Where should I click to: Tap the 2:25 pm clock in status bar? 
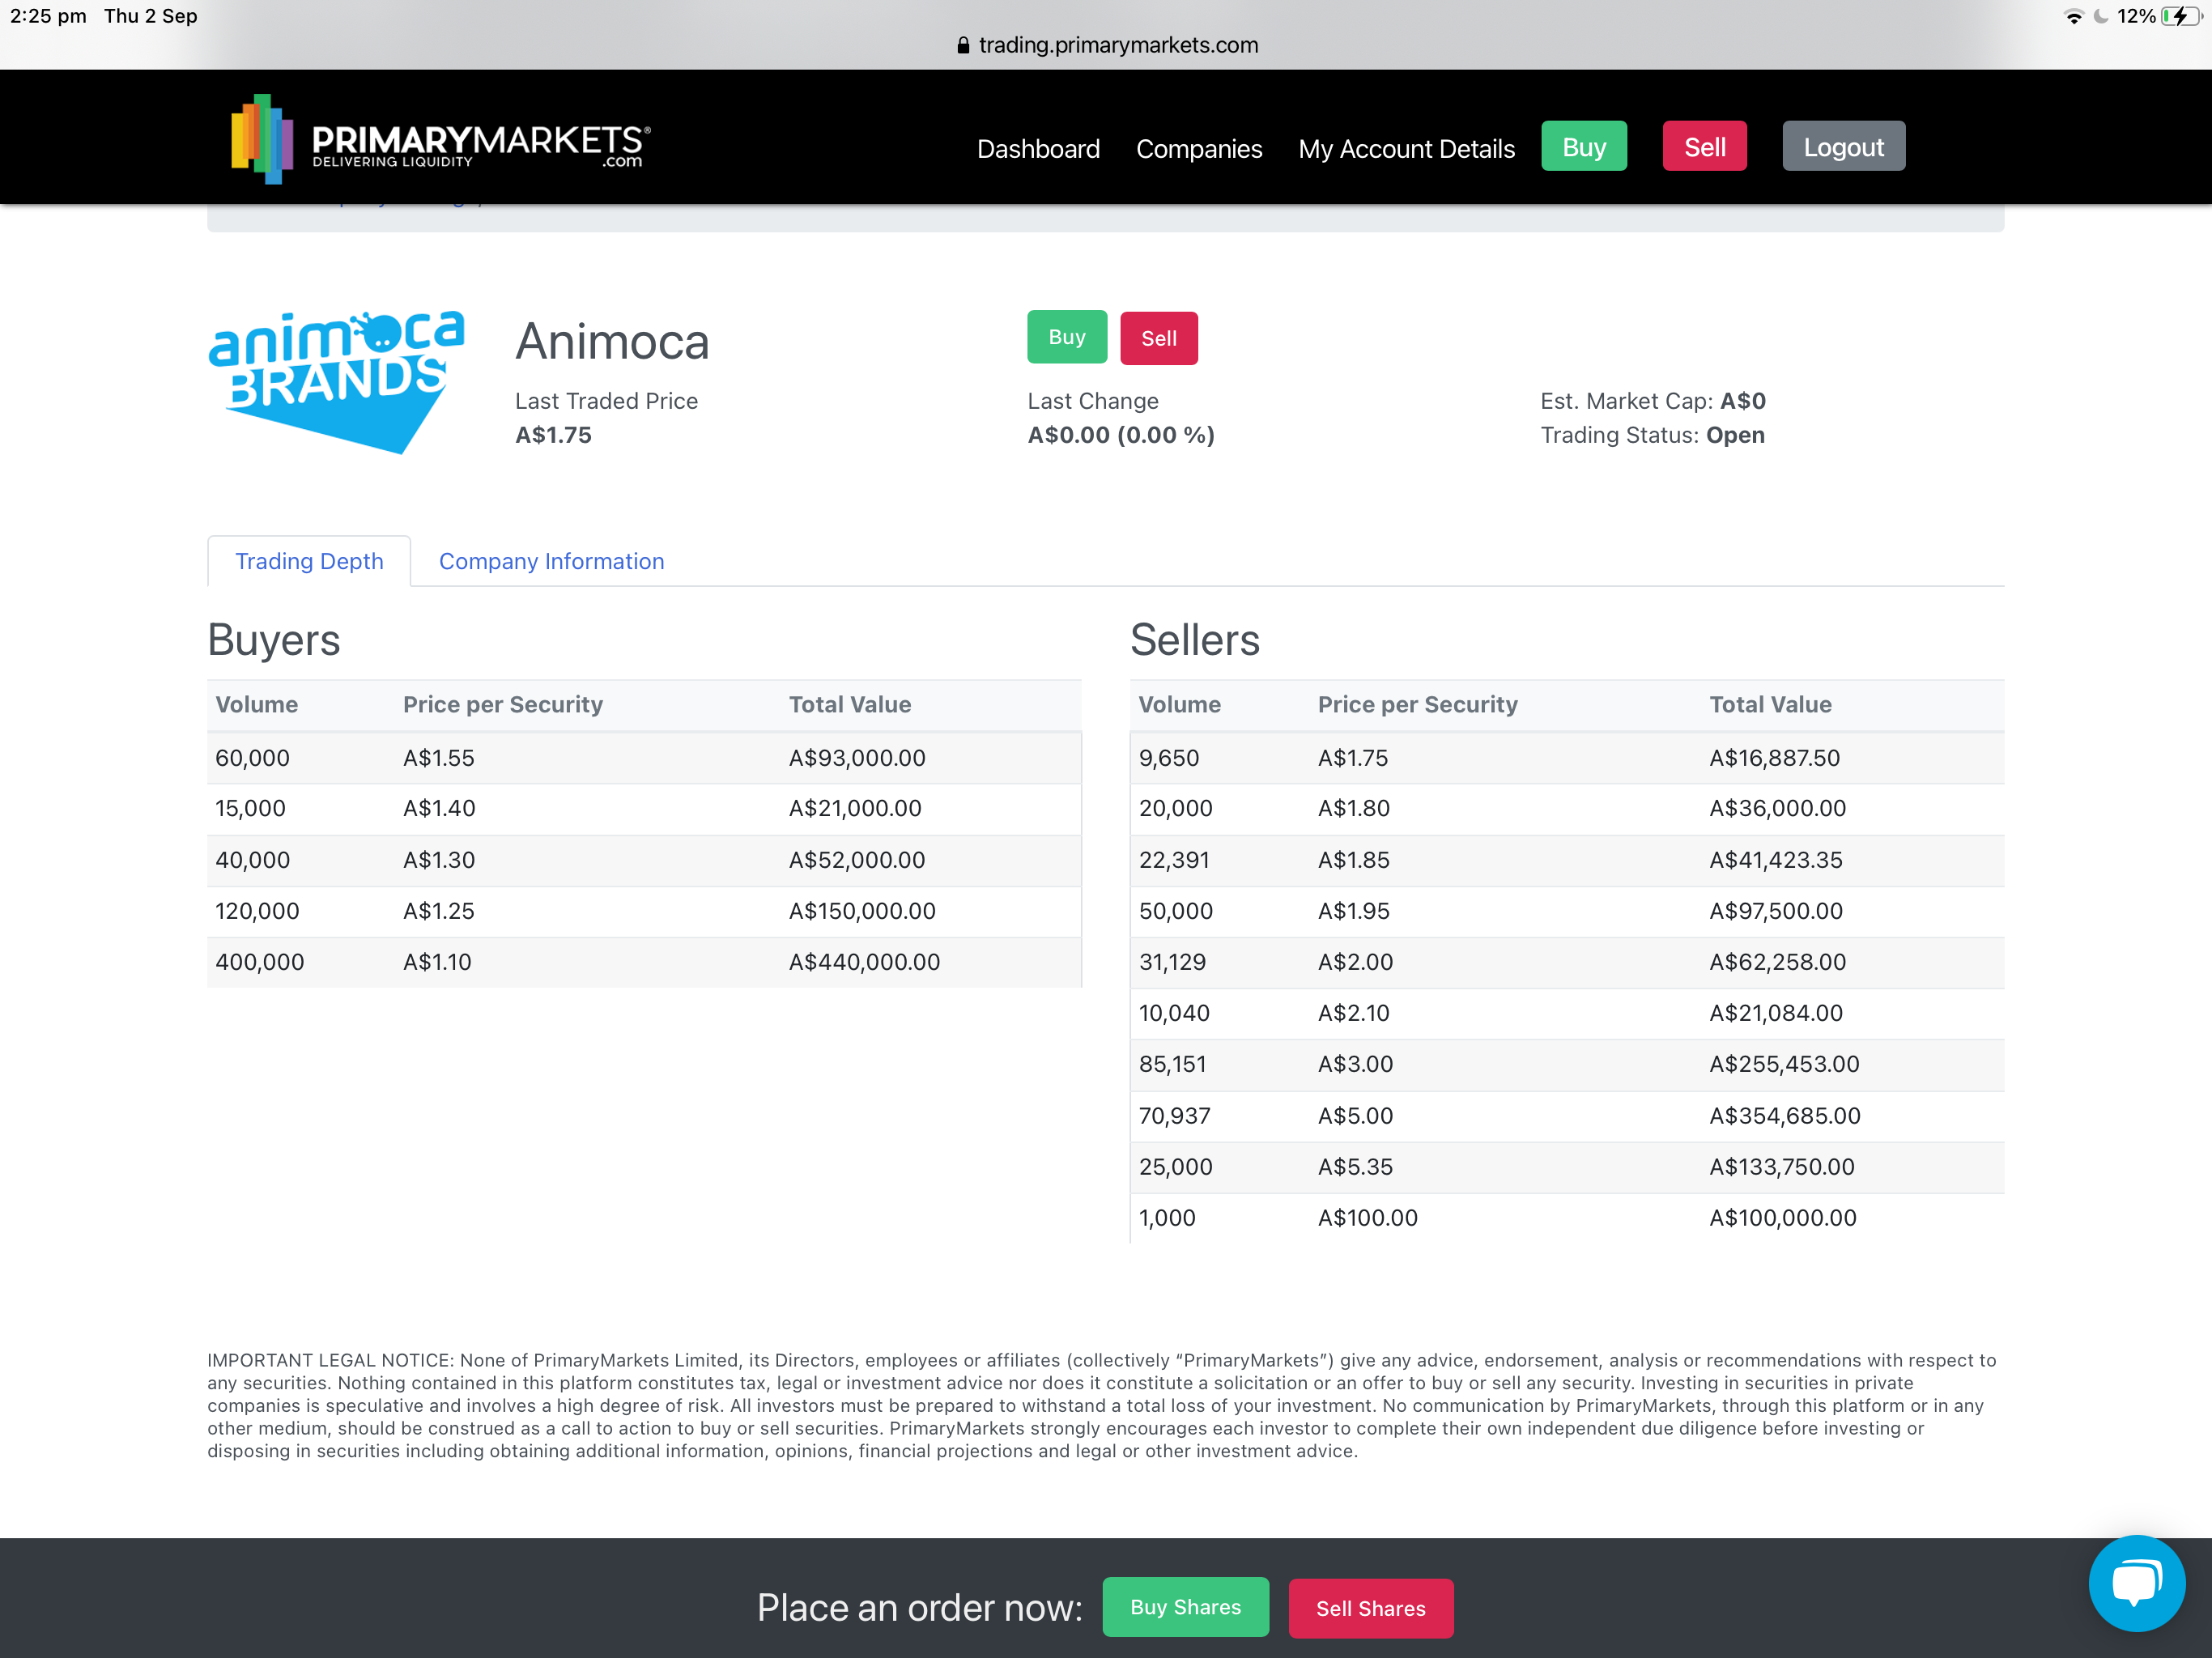click(48, 16)
